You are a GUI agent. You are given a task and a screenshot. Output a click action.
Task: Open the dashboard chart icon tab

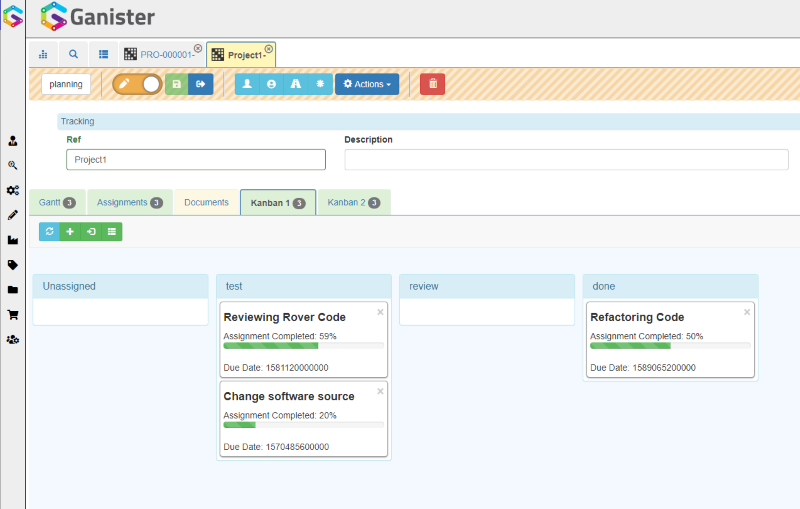(43, 54)
